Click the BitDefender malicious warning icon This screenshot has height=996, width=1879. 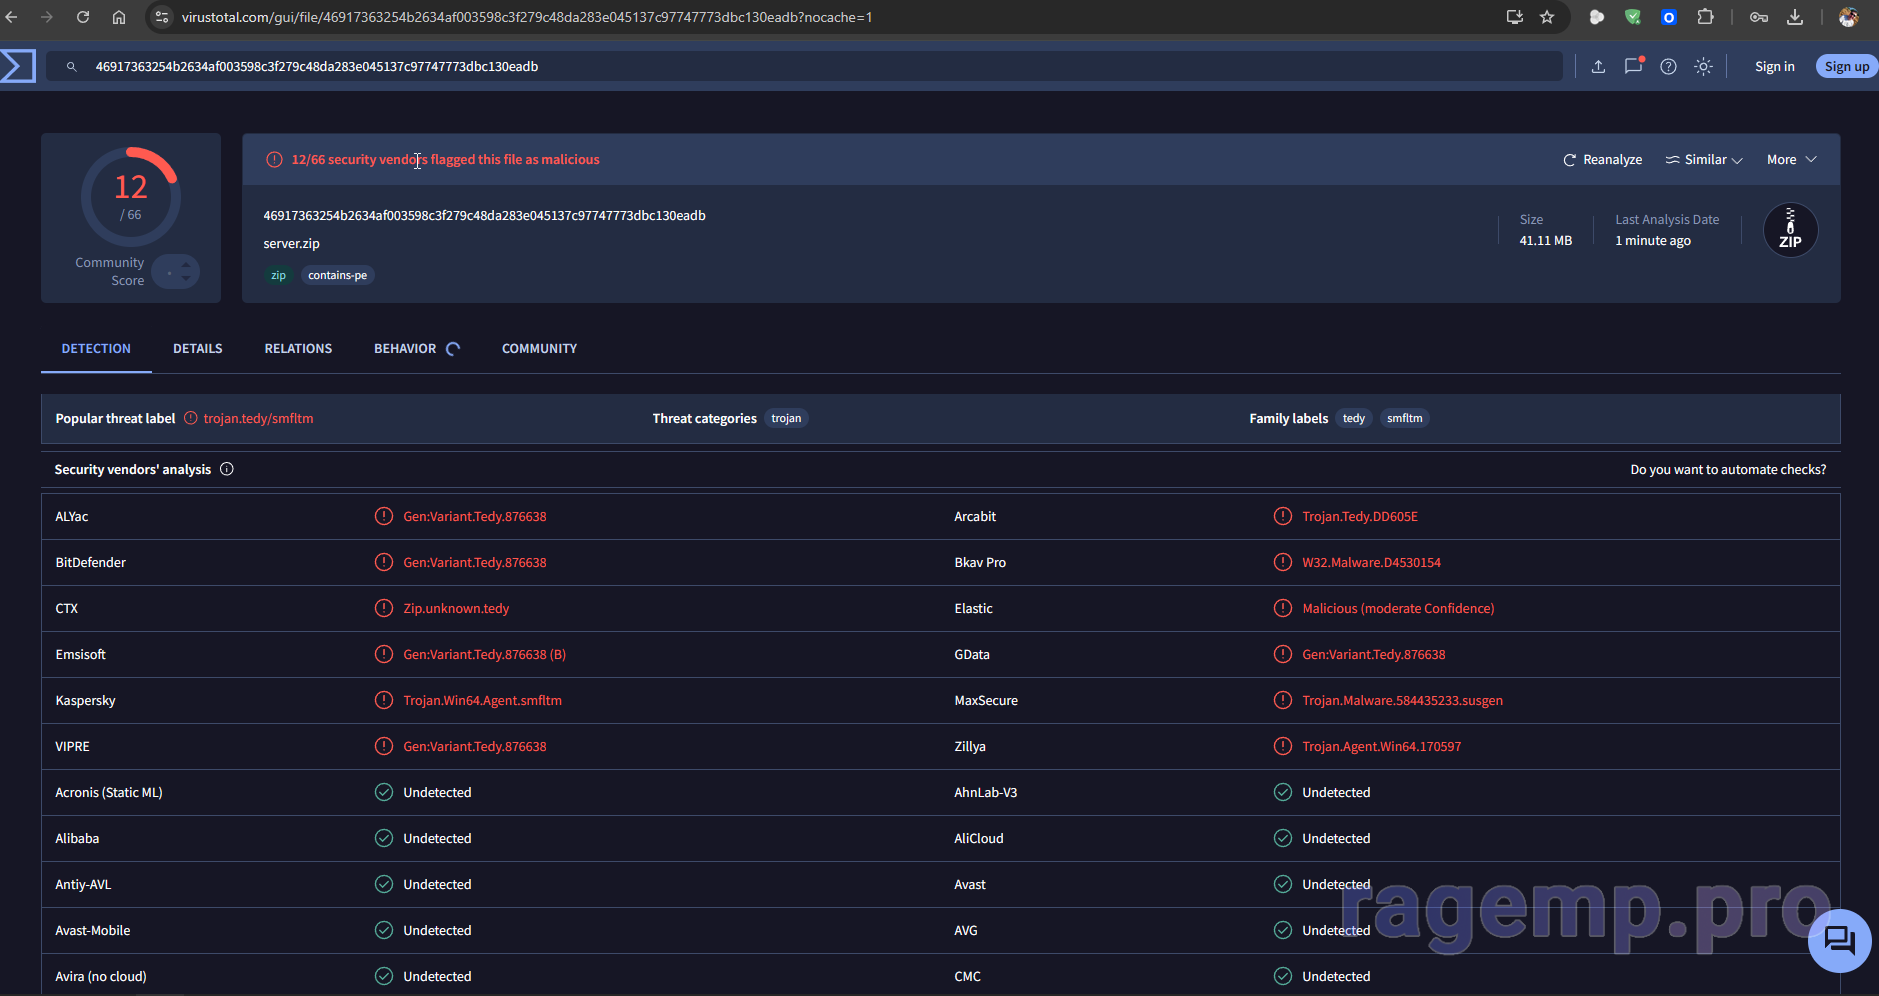[384, 562]
